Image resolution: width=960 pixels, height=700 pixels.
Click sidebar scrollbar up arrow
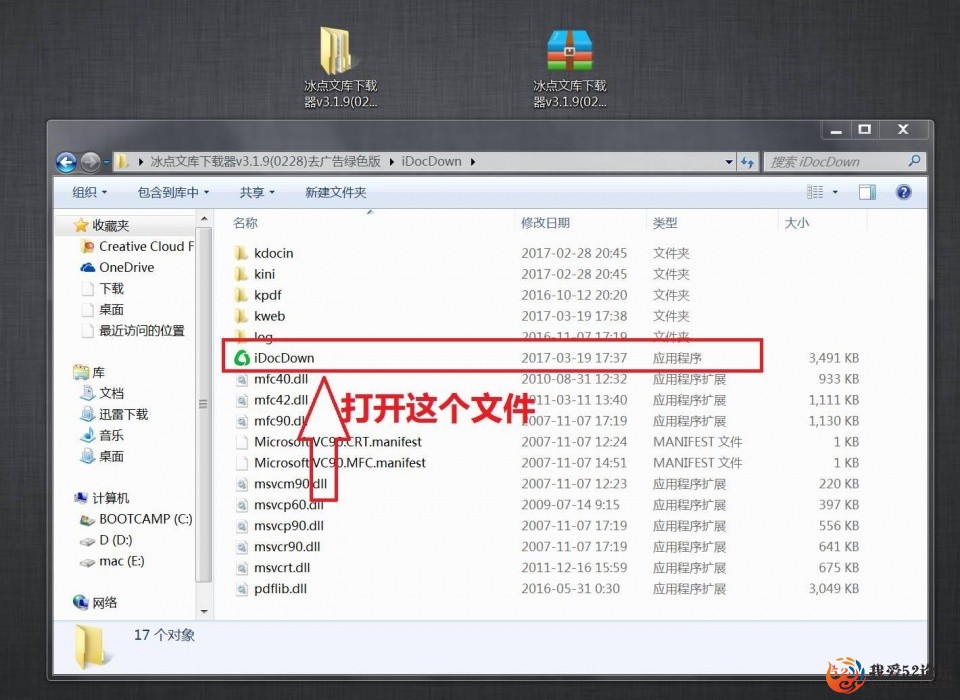coord(204,219)
